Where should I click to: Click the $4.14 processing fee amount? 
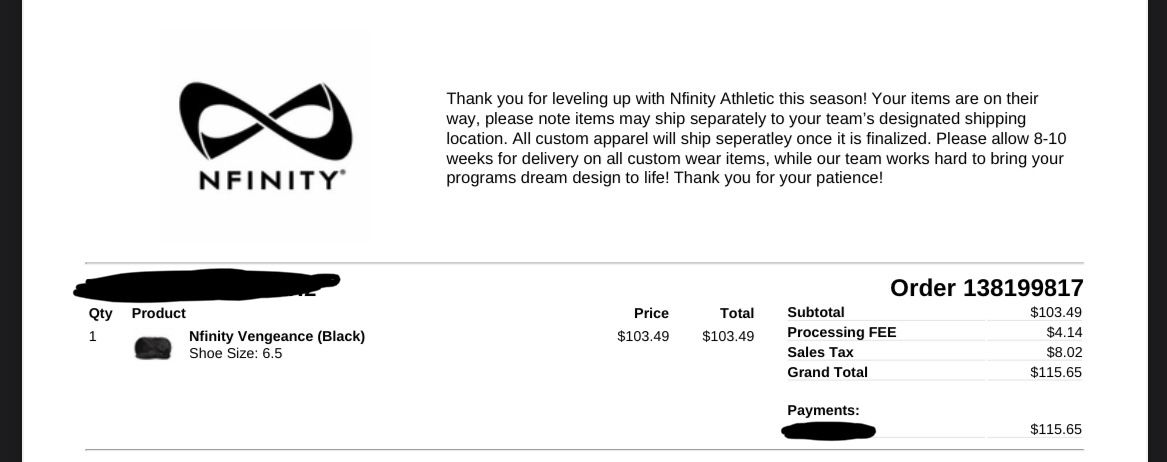(x=1064, y=333)
